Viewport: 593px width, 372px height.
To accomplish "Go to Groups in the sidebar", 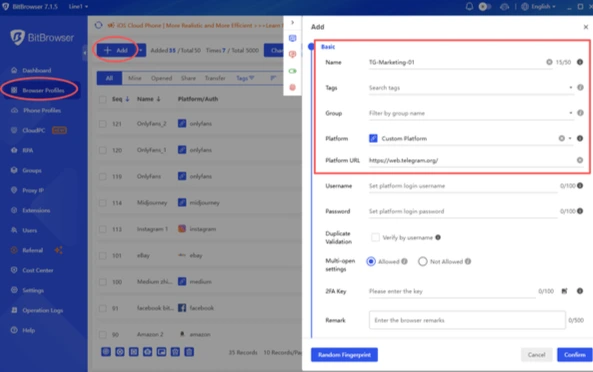I will click(26, 170).
